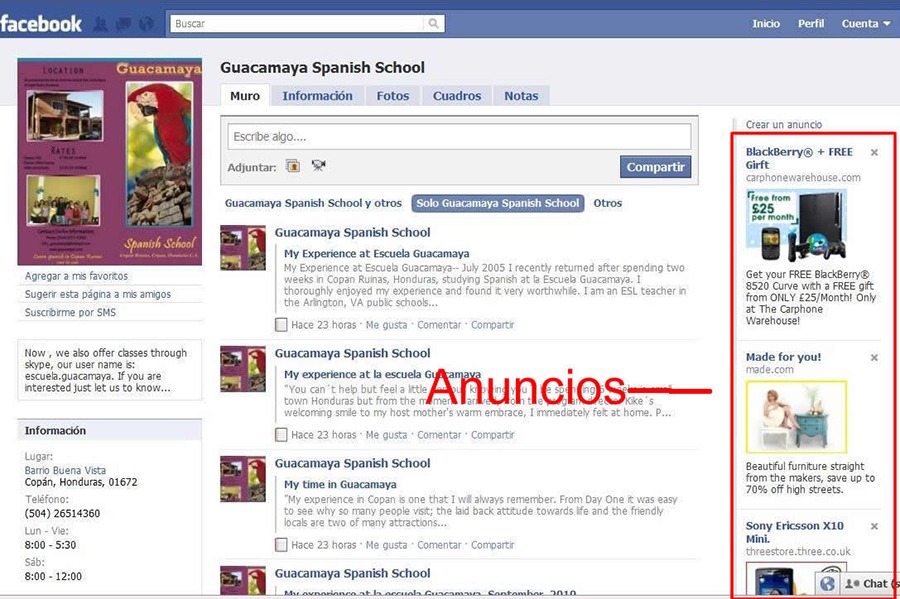Switch to the Información tab
The height and width of the screenshot is (599, 900).
(317, 96)
